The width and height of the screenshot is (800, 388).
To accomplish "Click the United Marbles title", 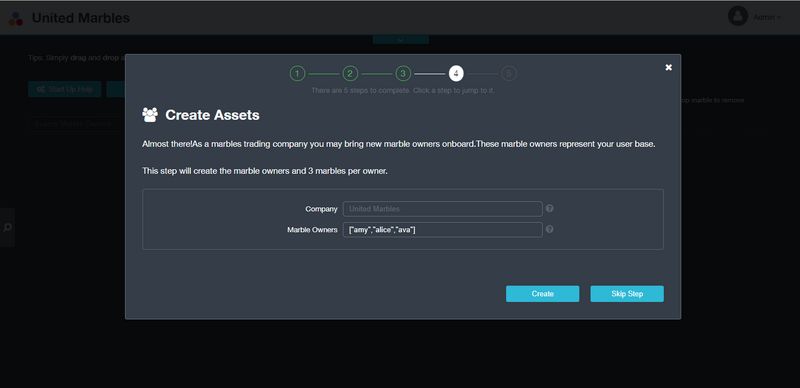I will tap(81, 18).
